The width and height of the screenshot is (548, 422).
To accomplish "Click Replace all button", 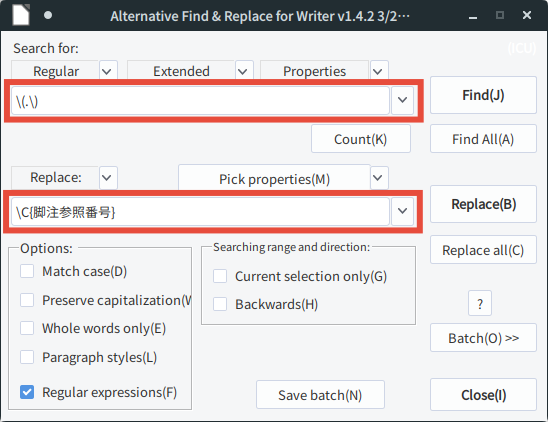I will [x=483, y=250].
